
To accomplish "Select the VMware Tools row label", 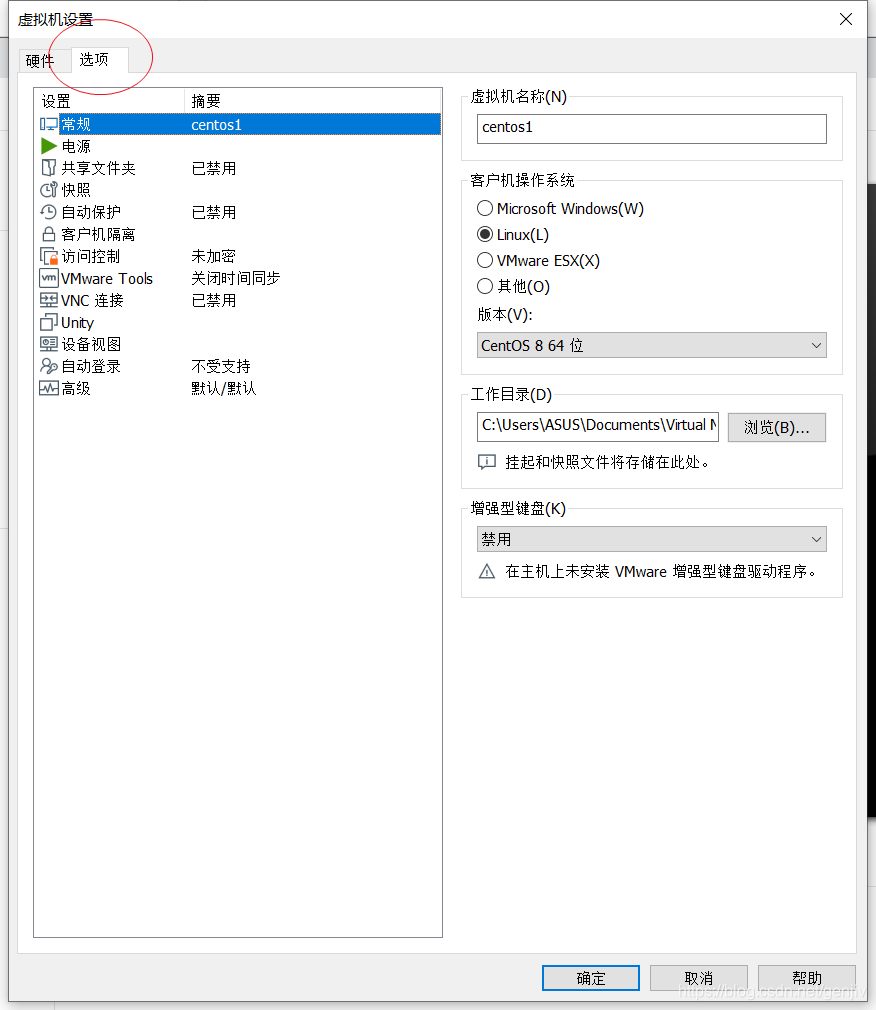I will 107,278.
